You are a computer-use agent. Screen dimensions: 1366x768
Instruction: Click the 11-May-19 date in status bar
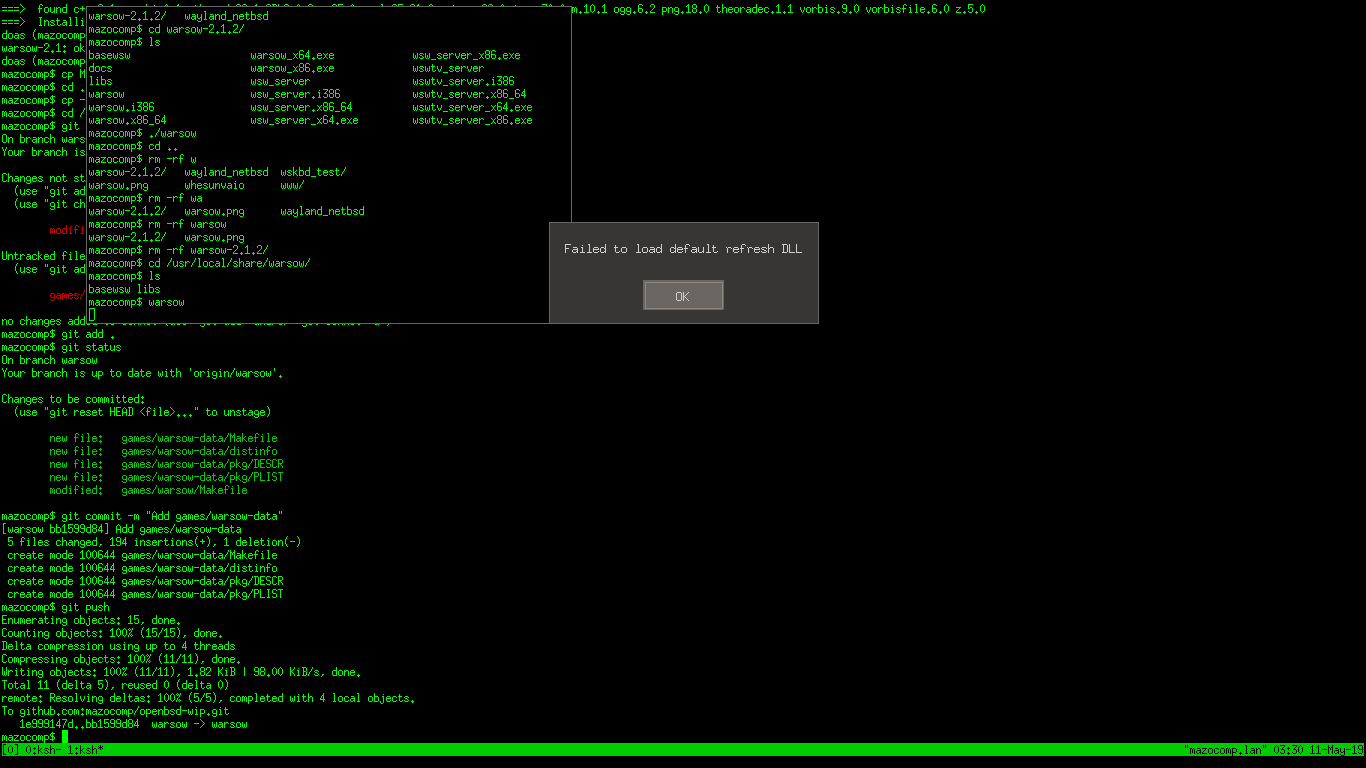coord(1338,750)
